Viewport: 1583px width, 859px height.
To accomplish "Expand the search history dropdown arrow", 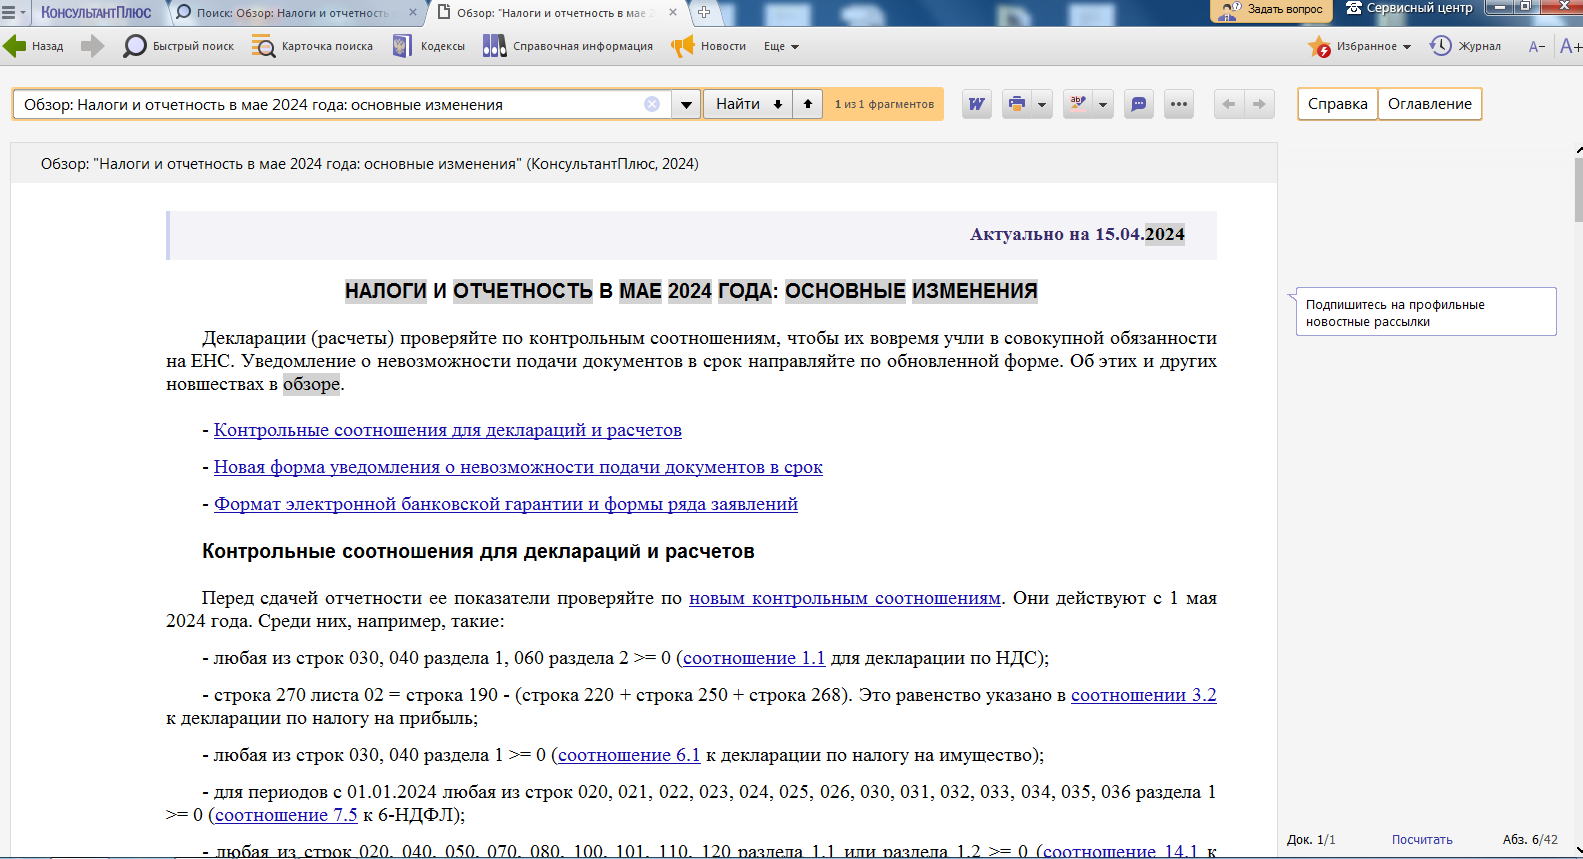I will tap(686, 104).
